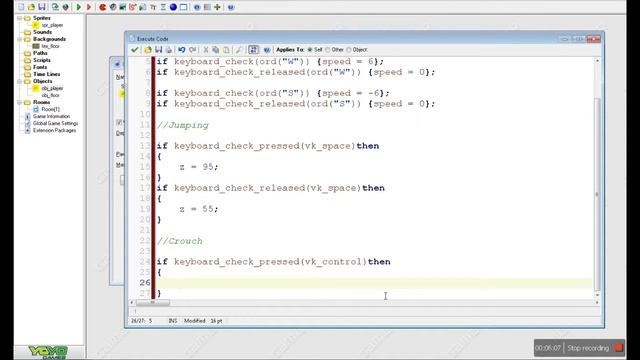Copy selected code in the editor toolbar

coord(216,49)
